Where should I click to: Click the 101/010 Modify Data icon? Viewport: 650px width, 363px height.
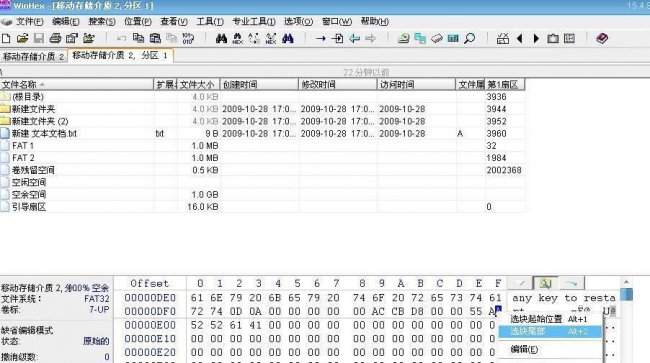click(x=188, y=39)
